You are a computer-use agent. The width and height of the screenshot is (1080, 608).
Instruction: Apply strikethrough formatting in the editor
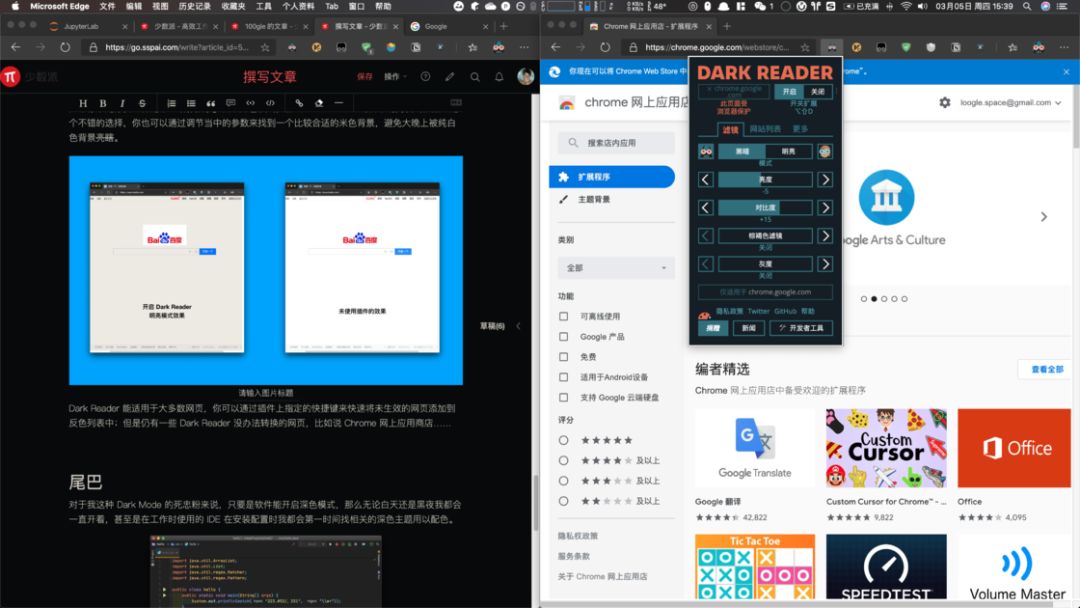click(x=142, y=103)
